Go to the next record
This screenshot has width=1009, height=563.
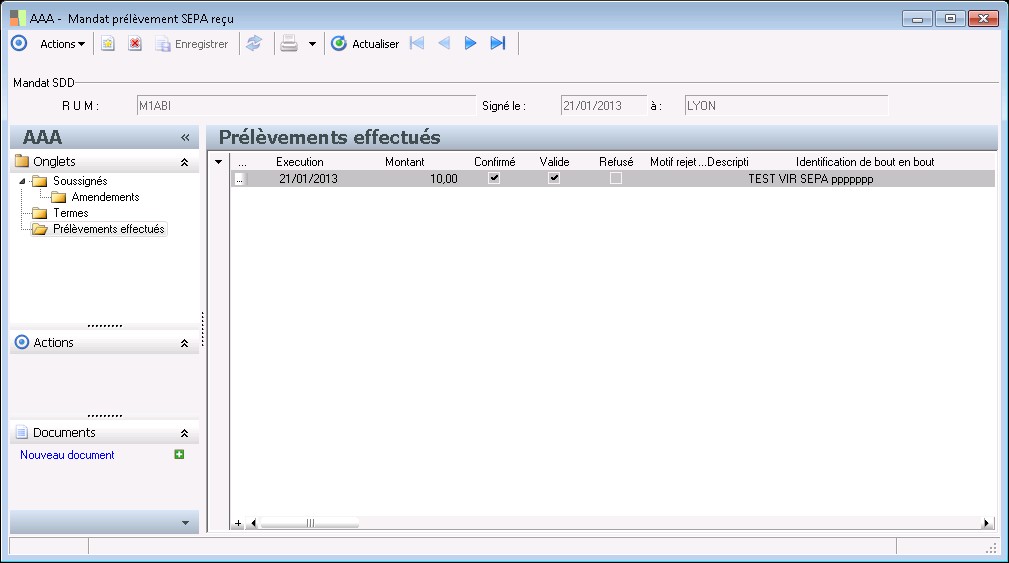coord(470,43)
